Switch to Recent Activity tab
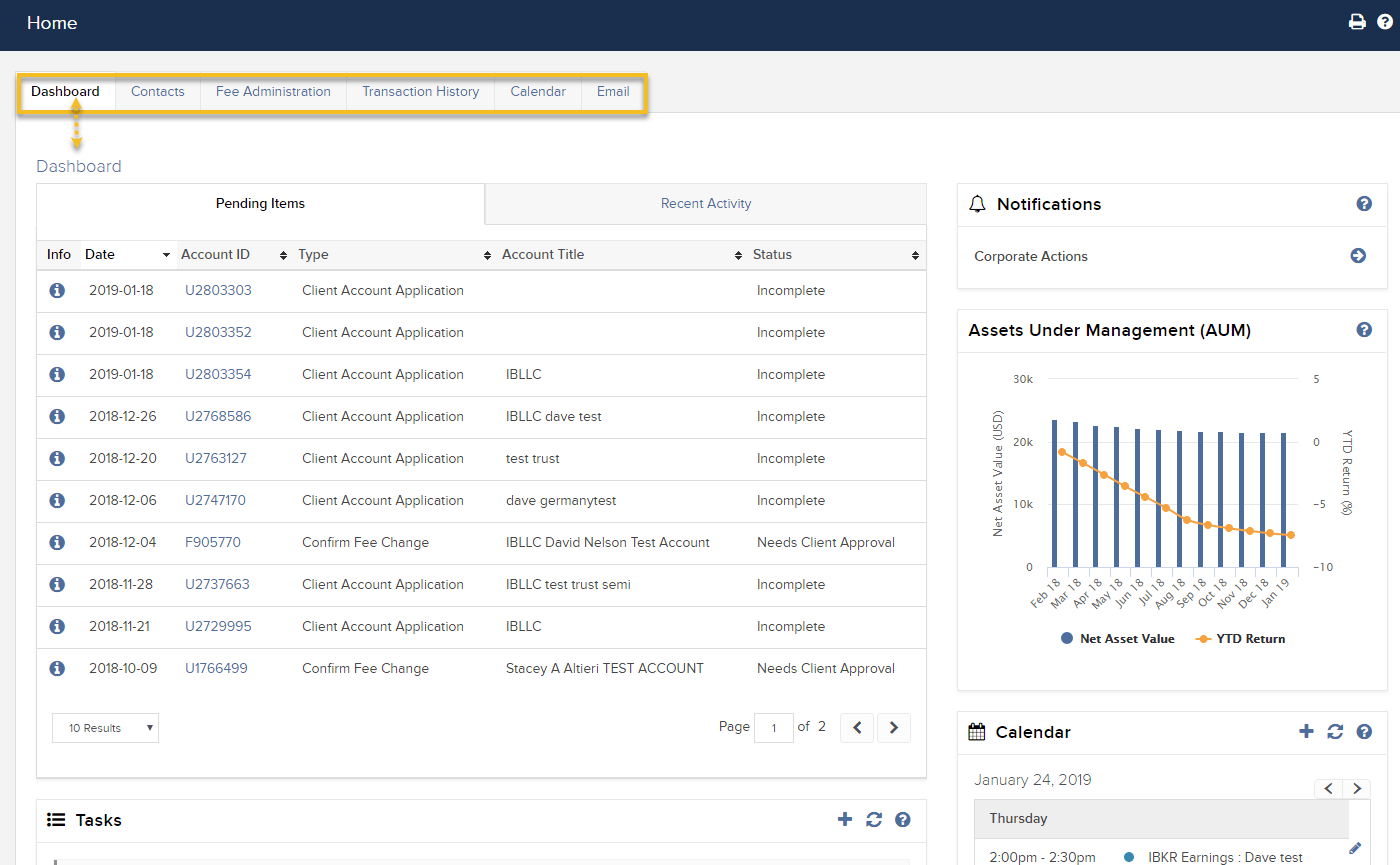Image resolution: width=1400 pixels, height=865 pixels. pos(705,204)
